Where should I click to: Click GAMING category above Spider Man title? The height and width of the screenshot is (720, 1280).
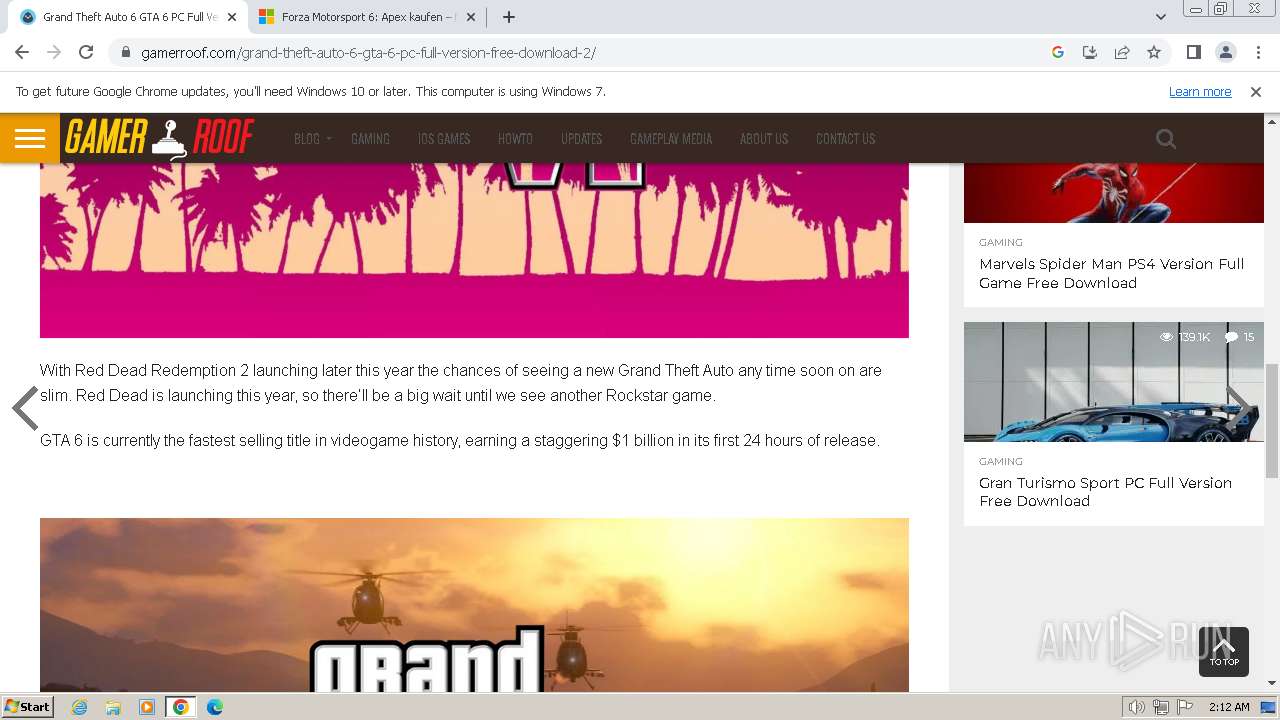(1000, 242)
